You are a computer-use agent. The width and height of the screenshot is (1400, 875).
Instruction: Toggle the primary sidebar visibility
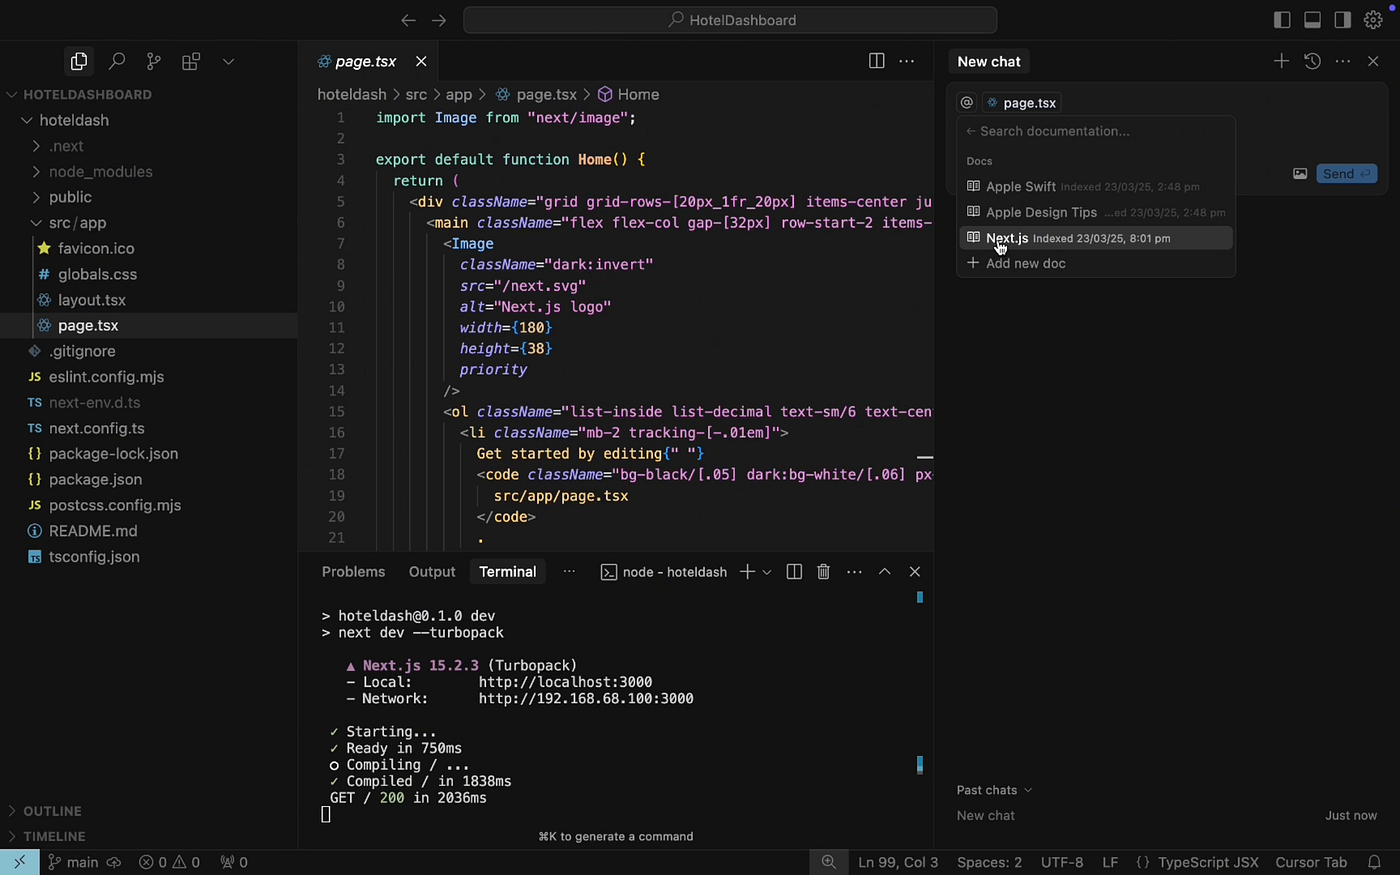tap(1281, 19)
